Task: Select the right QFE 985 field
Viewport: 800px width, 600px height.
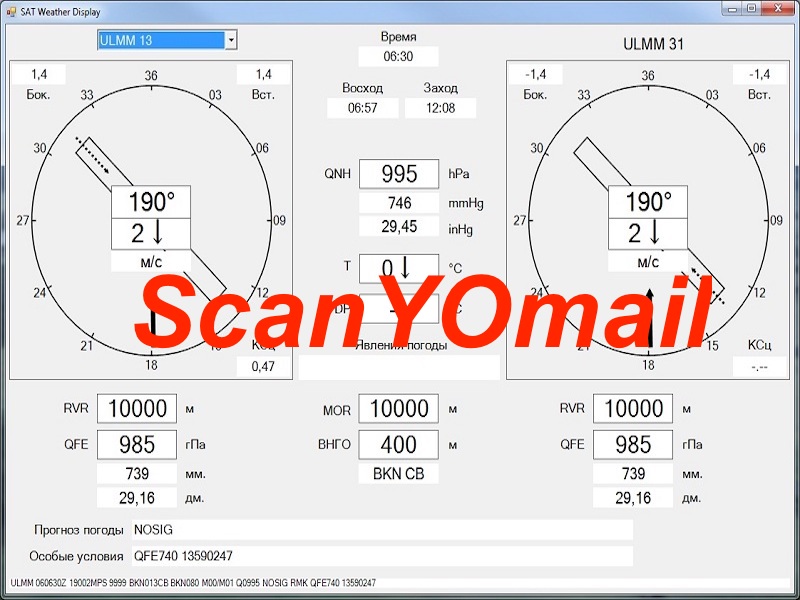Action: click(x=633, y=445)
